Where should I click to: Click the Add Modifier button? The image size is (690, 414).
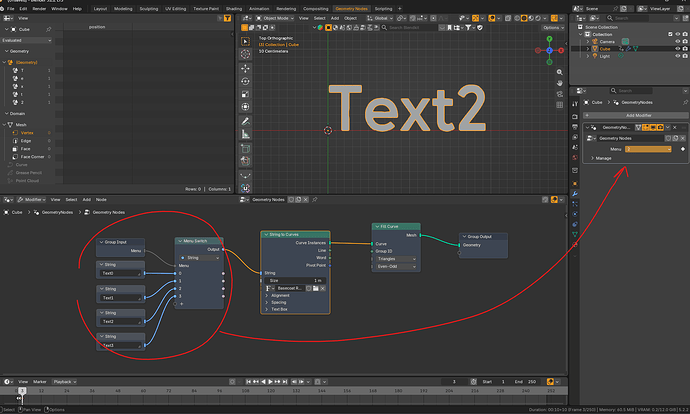tap(636, 115)
